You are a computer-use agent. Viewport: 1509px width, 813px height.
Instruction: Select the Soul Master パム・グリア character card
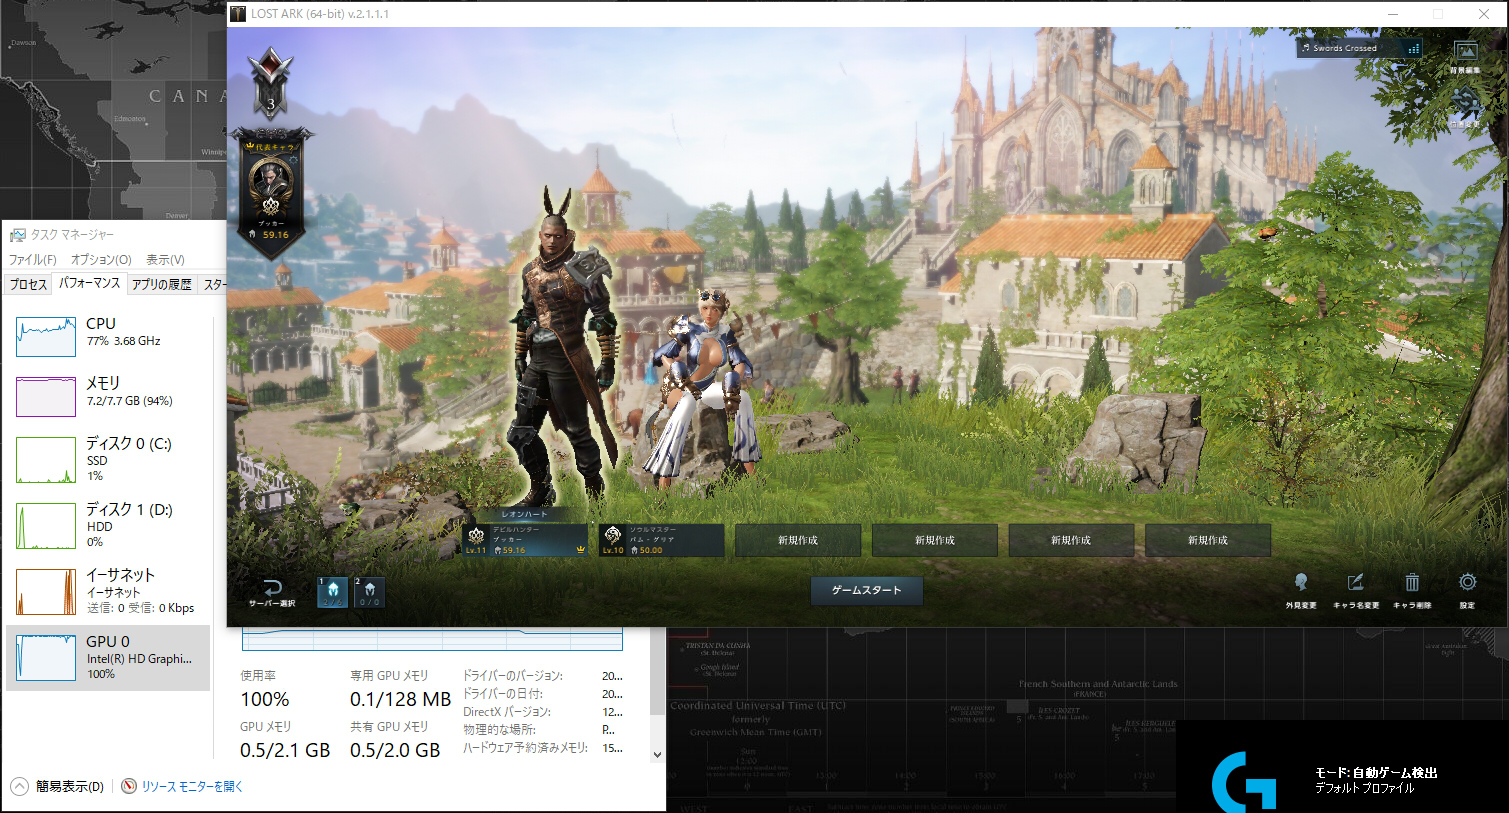tap(661, 540)
